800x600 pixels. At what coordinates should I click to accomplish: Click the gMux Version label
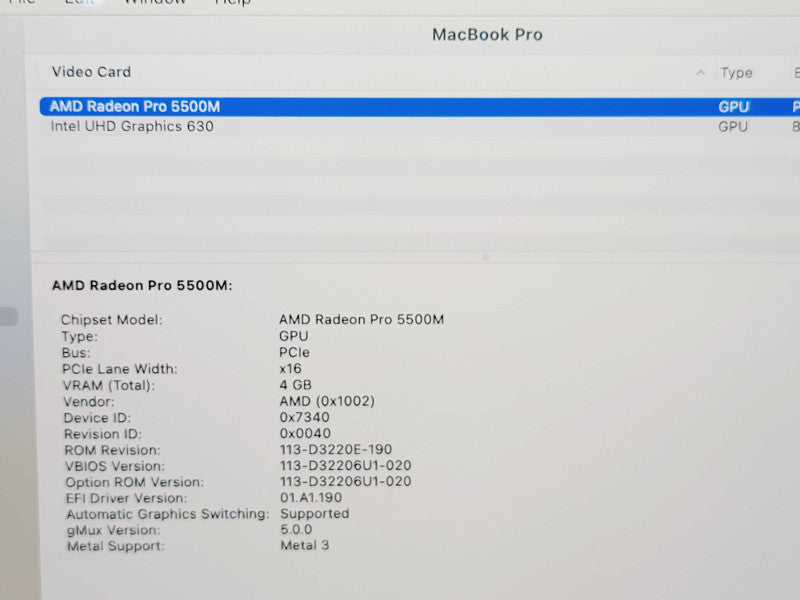[113, 530]
